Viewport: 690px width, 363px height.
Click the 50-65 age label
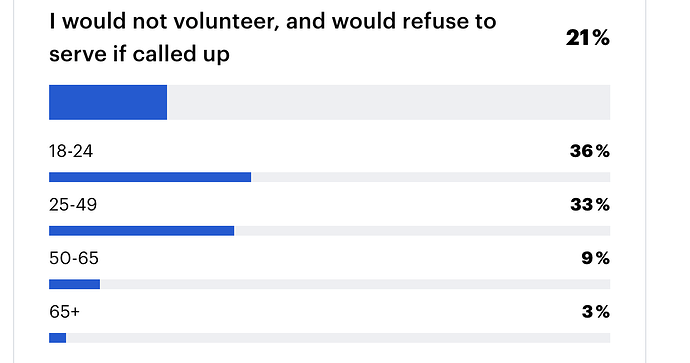[x=73, y=258]
